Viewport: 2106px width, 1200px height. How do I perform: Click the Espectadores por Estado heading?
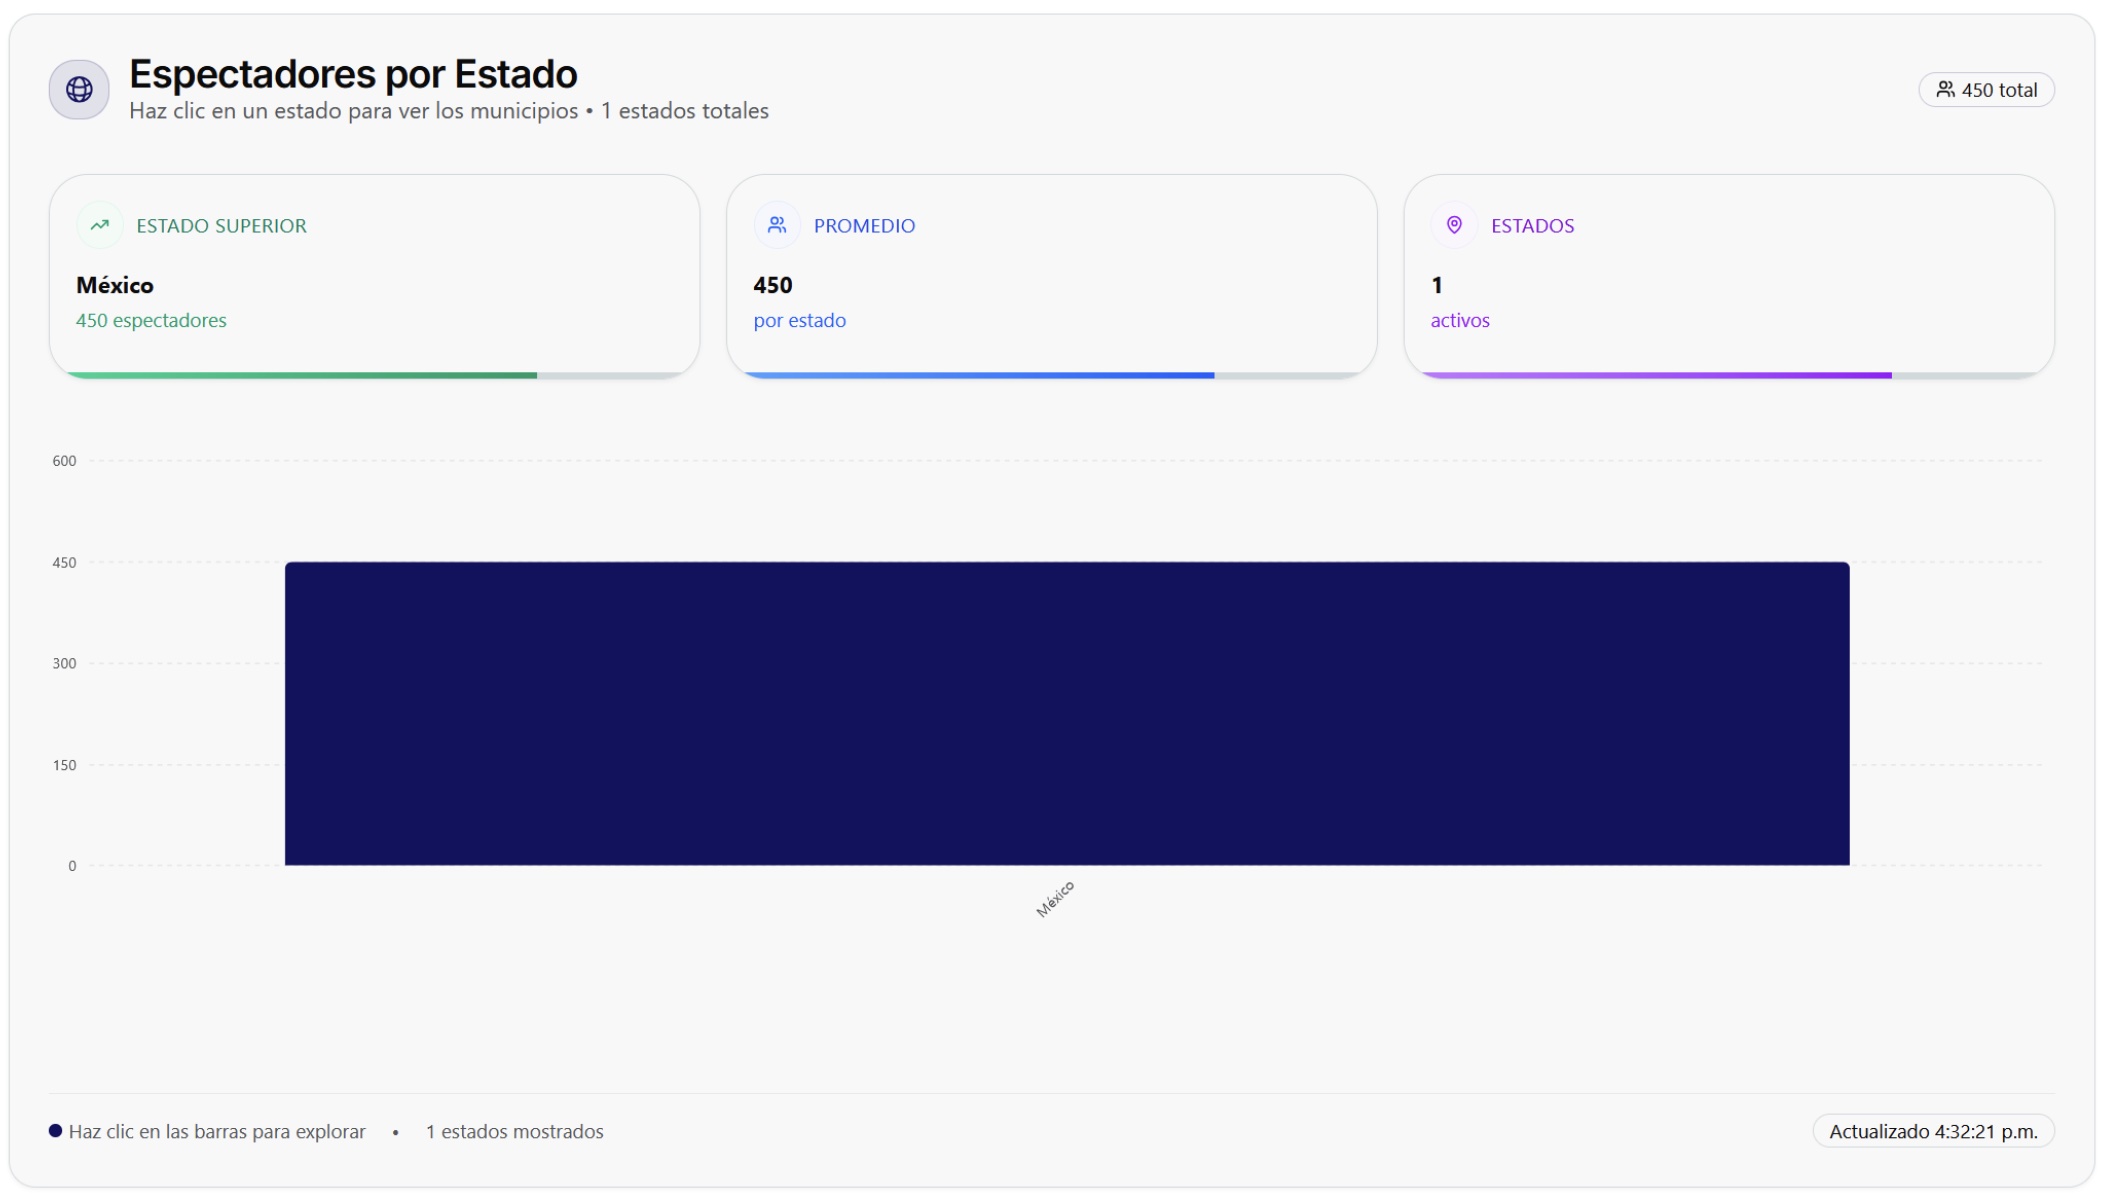[353, 74]
